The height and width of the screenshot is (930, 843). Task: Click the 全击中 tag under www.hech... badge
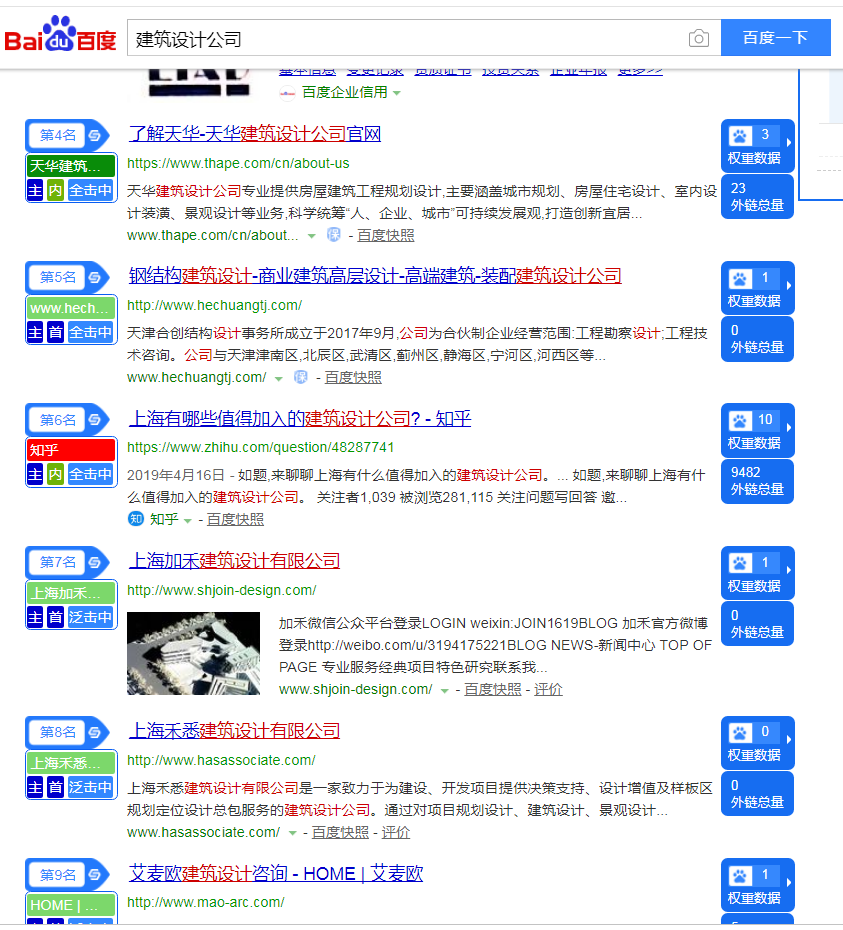90,332
